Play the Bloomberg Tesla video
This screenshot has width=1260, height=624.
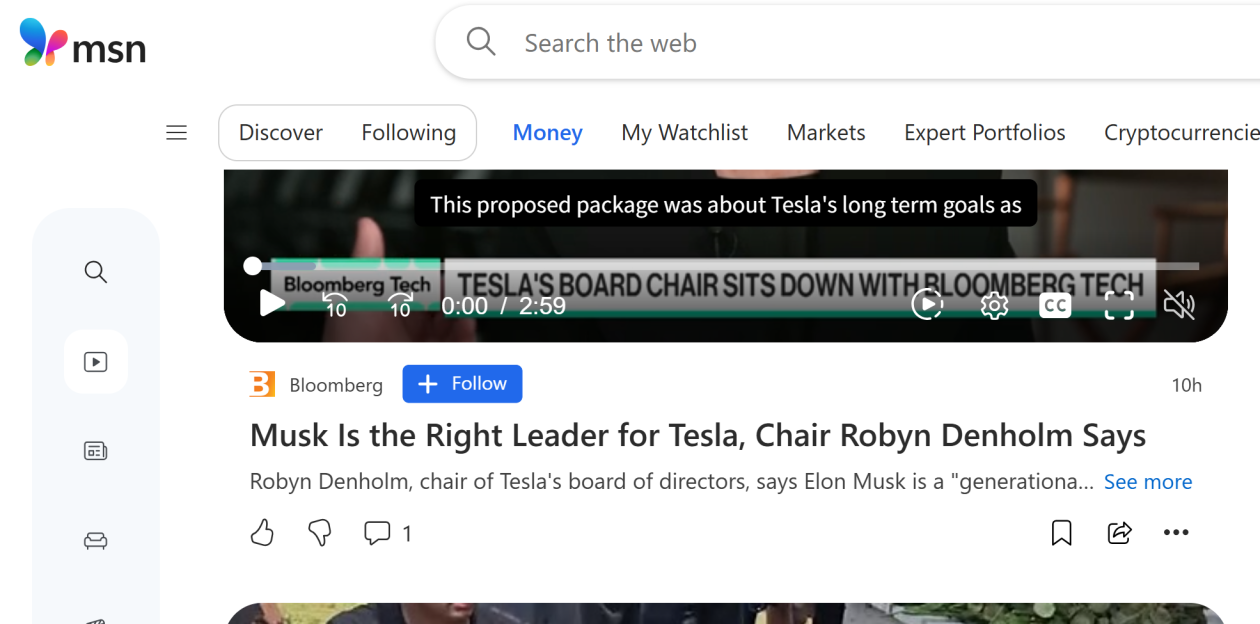pos(272,304)
